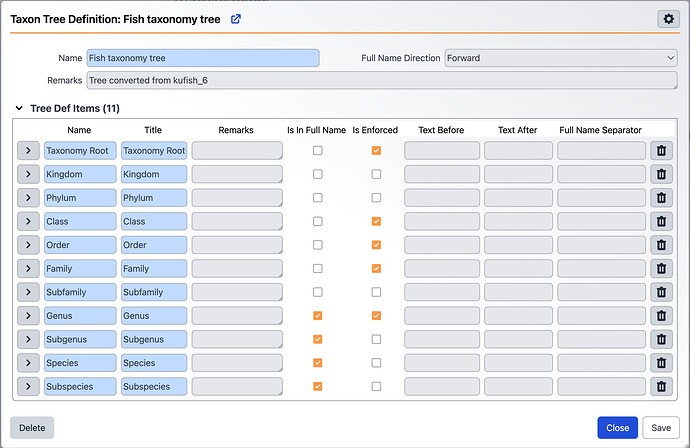This screenshot has height=448, width=690.
Task: Open Full Name Direction dropdown
Action: coord(561,58)
